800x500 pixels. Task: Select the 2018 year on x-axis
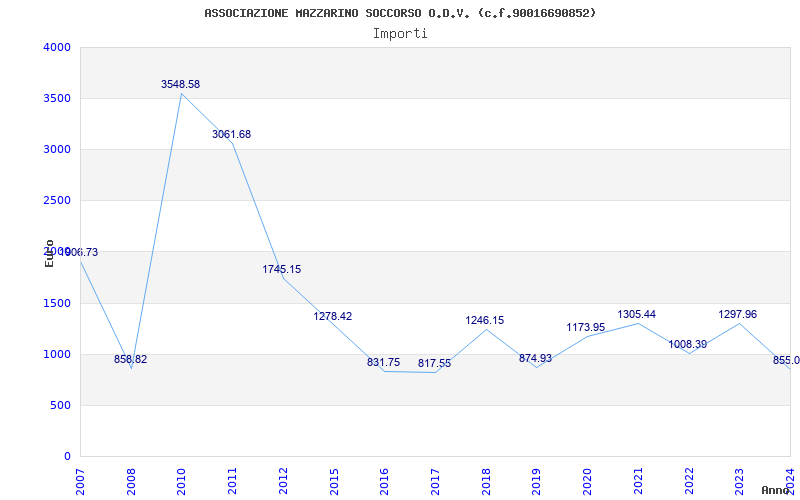tap(485, 480)
